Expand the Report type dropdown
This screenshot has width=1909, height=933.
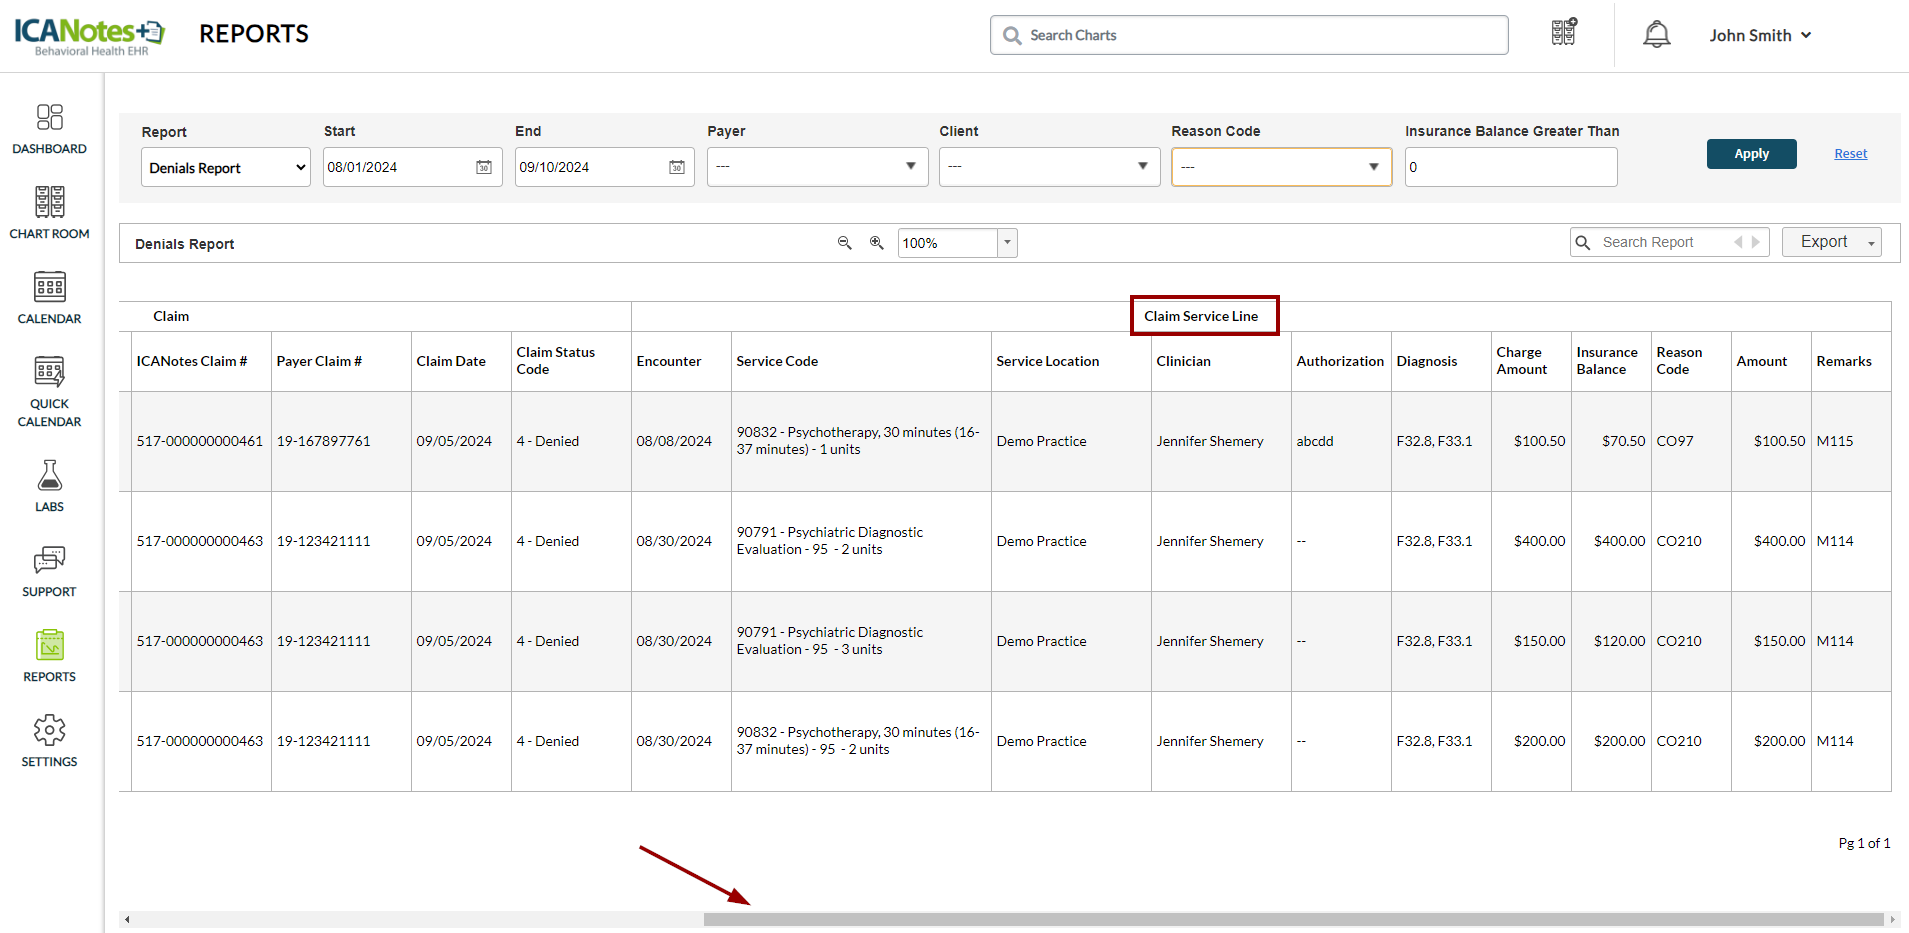pyautogui.click(x=226, y=167)
